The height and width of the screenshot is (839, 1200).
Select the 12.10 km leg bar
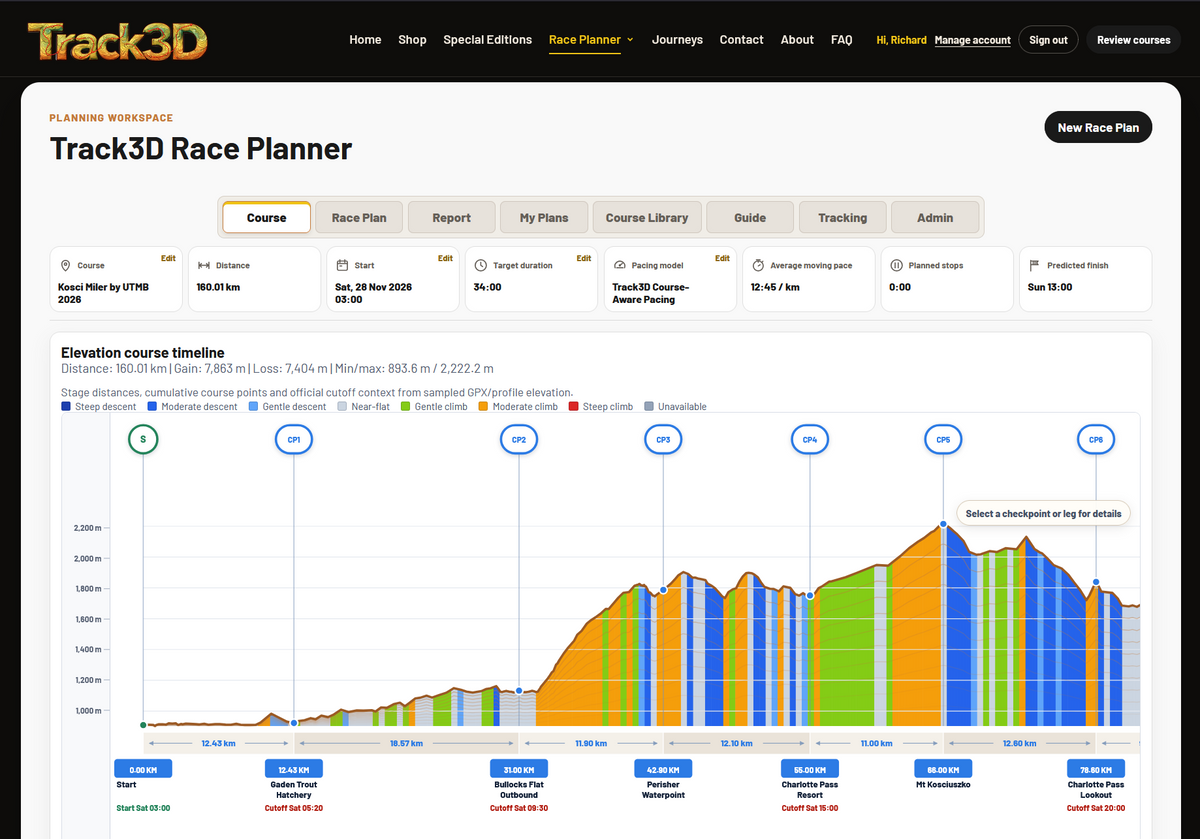pyautogui.click(x=736, y=744)
